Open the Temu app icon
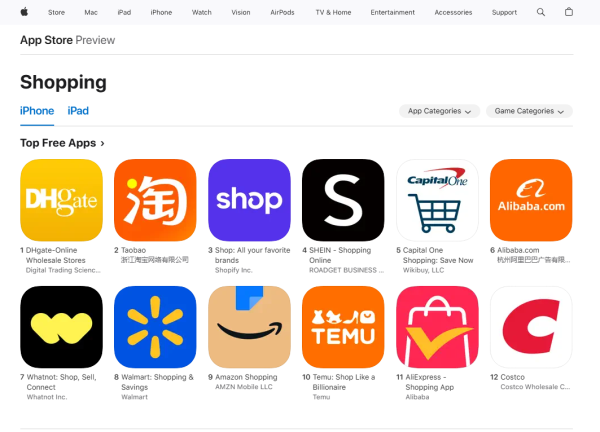 point(343,327)
